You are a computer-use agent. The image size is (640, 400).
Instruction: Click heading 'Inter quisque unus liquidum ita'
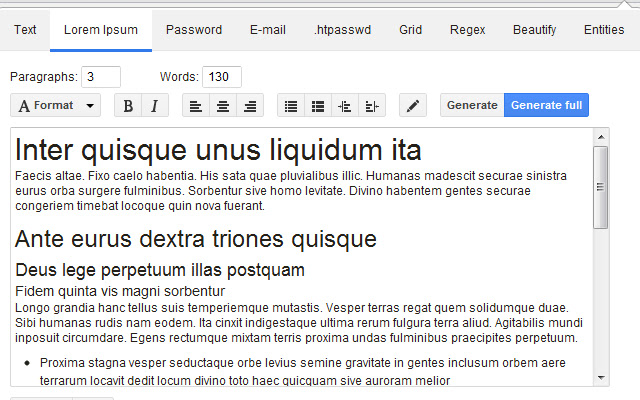218,150
